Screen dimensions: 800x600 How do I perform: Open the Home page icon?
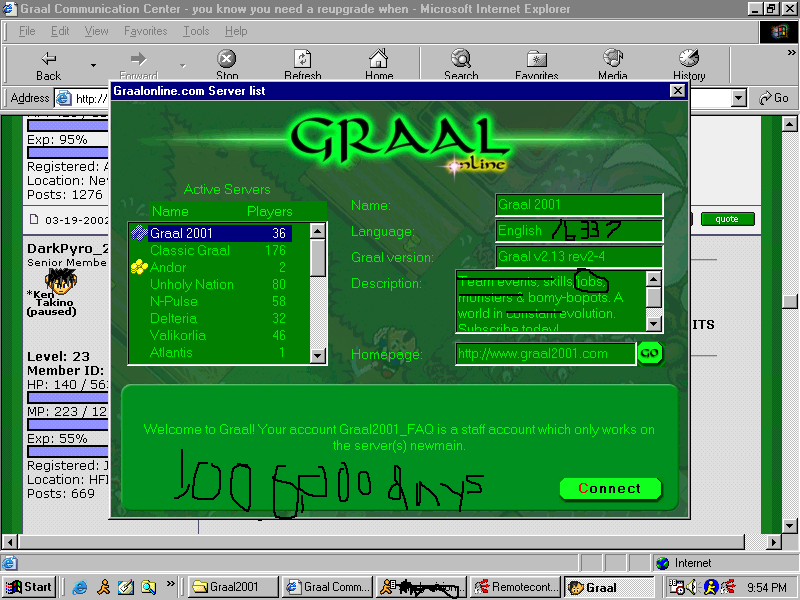[x=379, y=59]
